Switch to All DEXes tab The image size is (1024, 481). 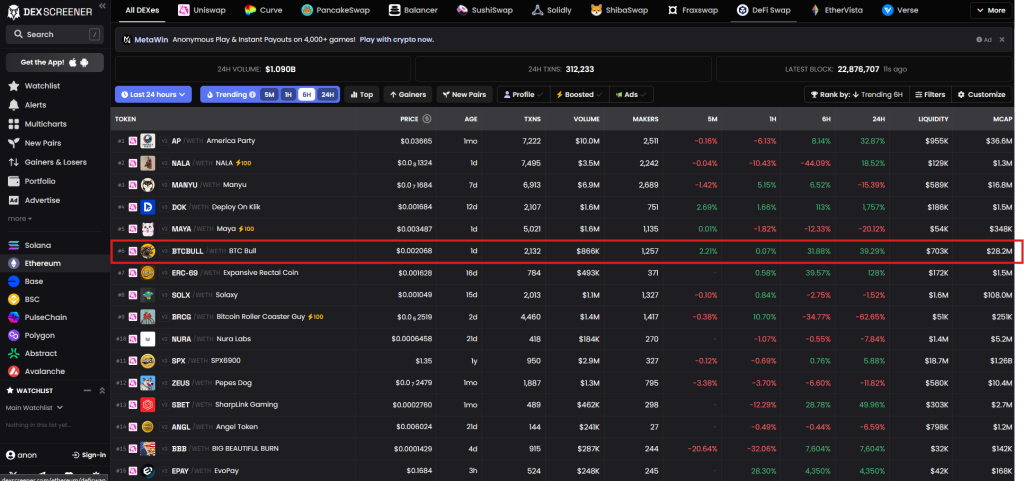(142, 10)
